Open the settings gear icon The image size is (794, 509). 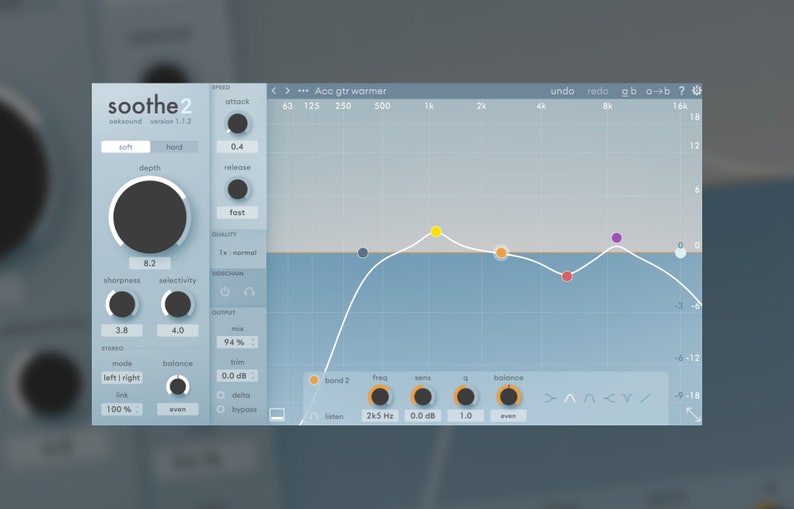point(697,90)
